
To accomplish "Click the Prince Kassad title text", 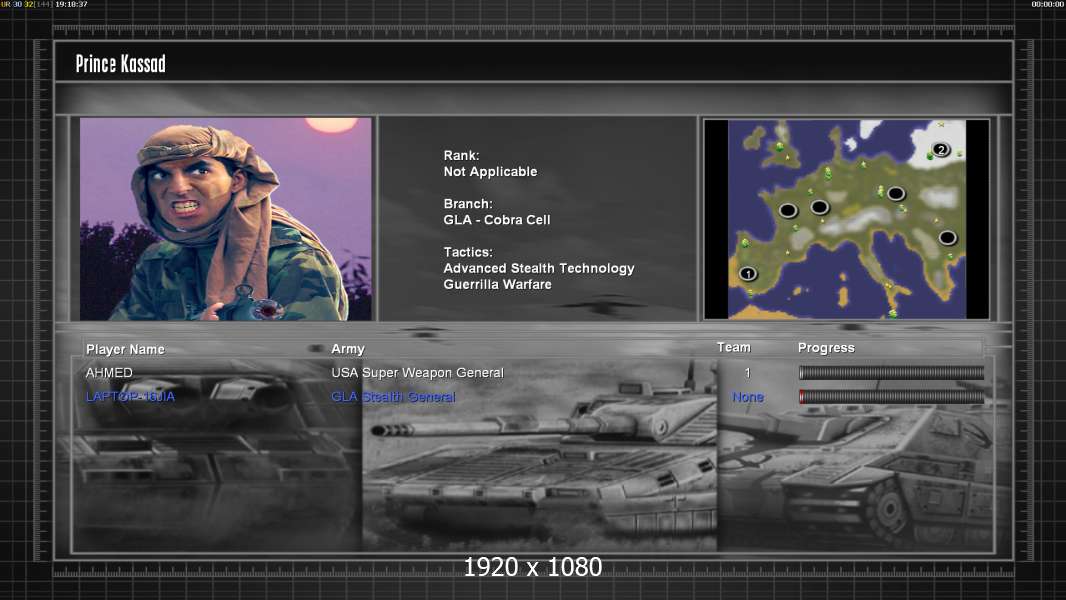I will [120, 64].
